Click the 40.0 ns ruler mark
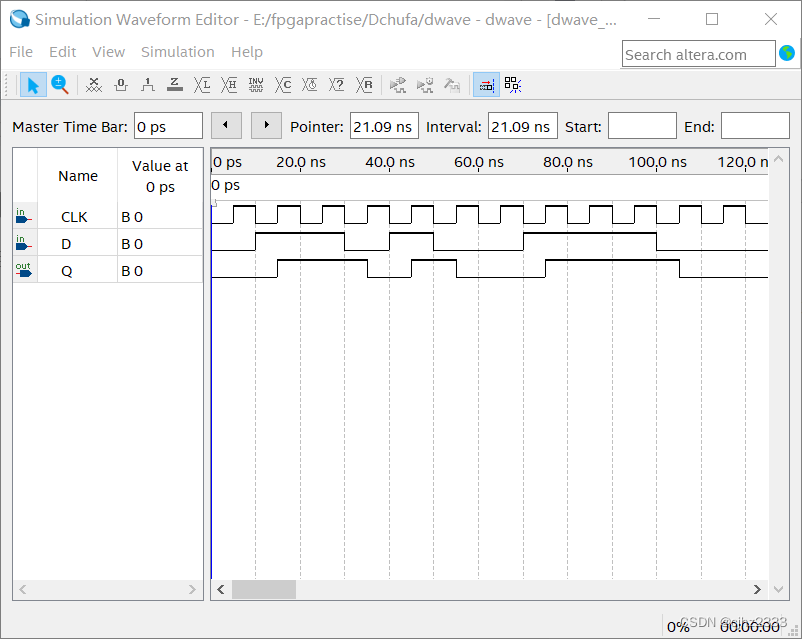802x639 pixels. 390,162
